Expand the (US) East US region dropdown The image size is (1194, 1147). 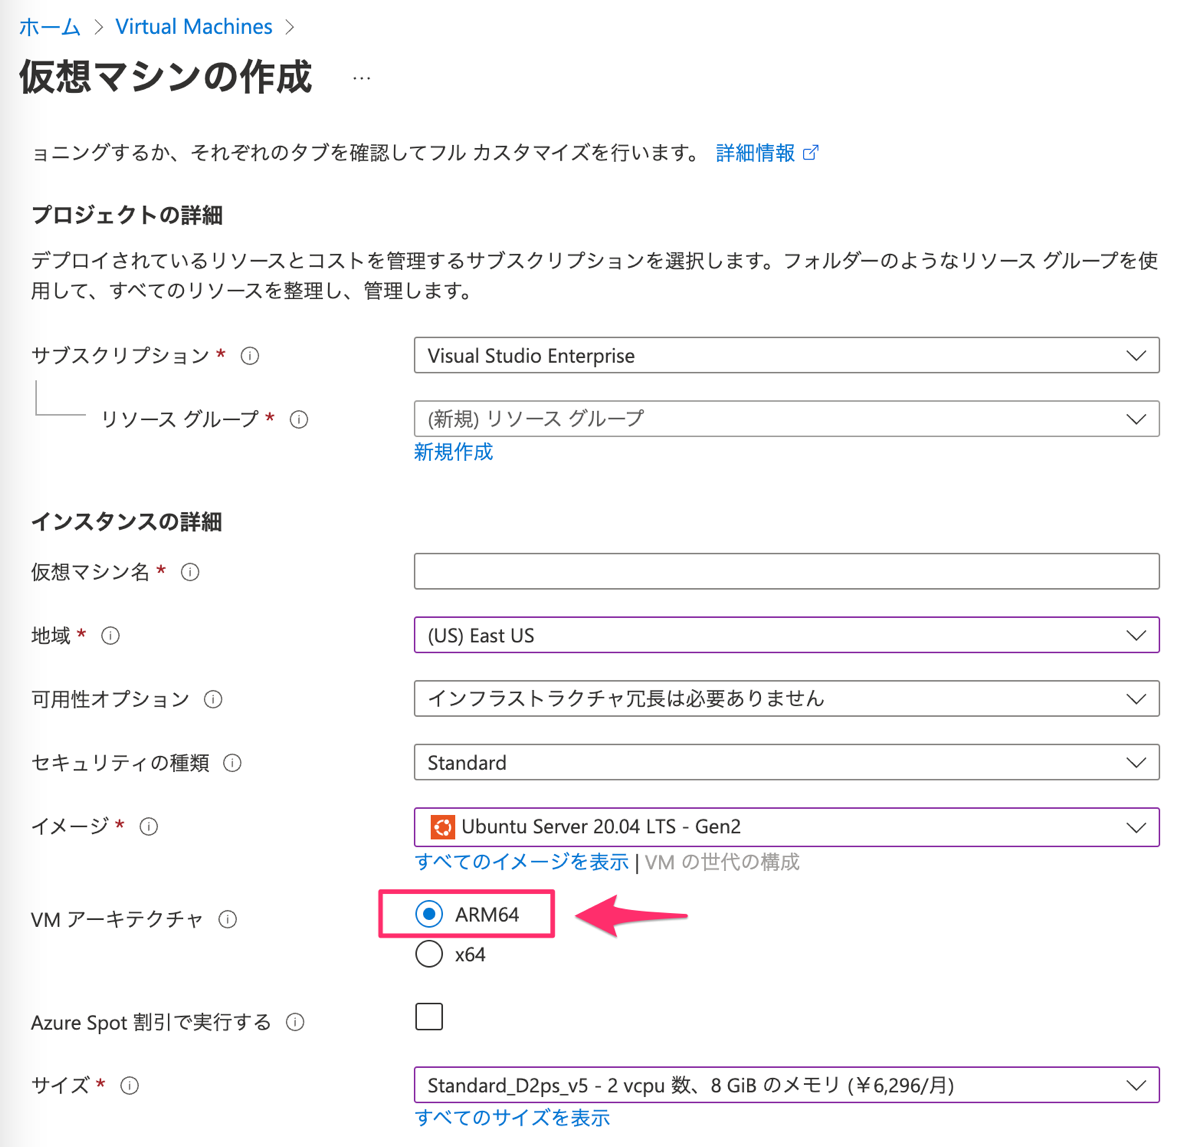pyautogui.click(x=786, y=636)
